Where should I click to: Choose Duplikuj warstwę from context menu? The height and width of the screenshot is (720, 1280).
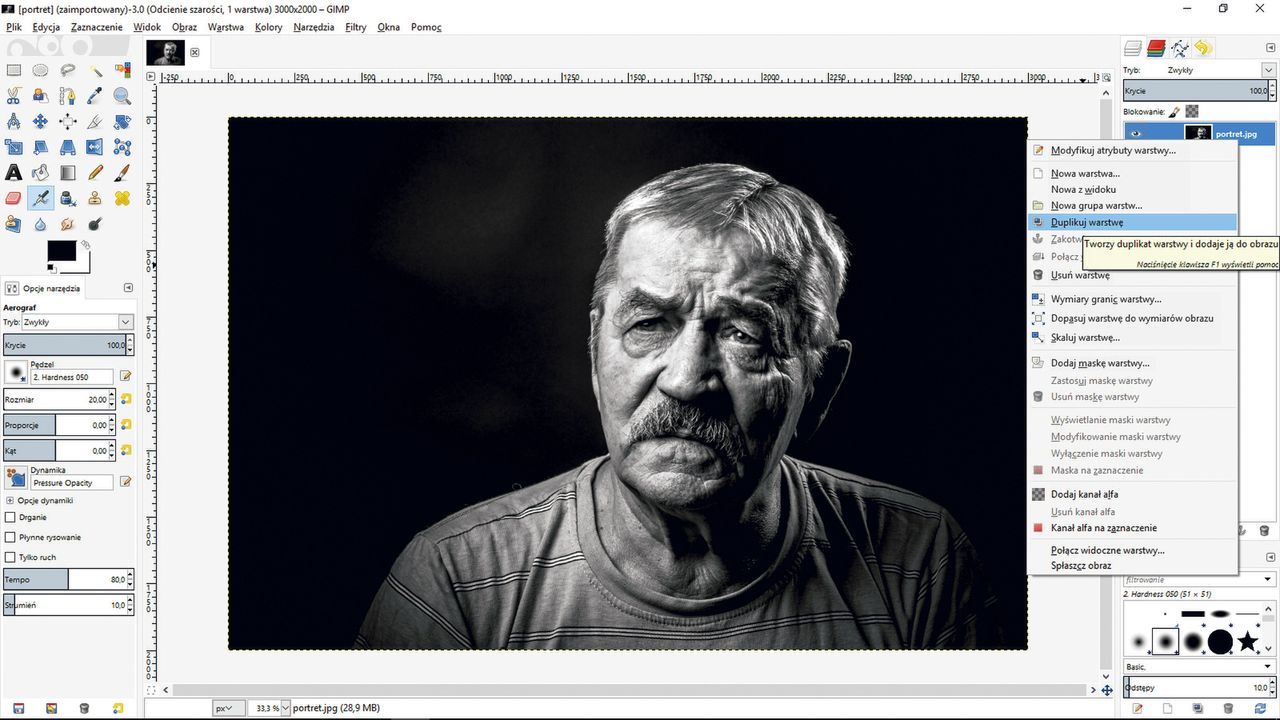[x=1132, y=222]
